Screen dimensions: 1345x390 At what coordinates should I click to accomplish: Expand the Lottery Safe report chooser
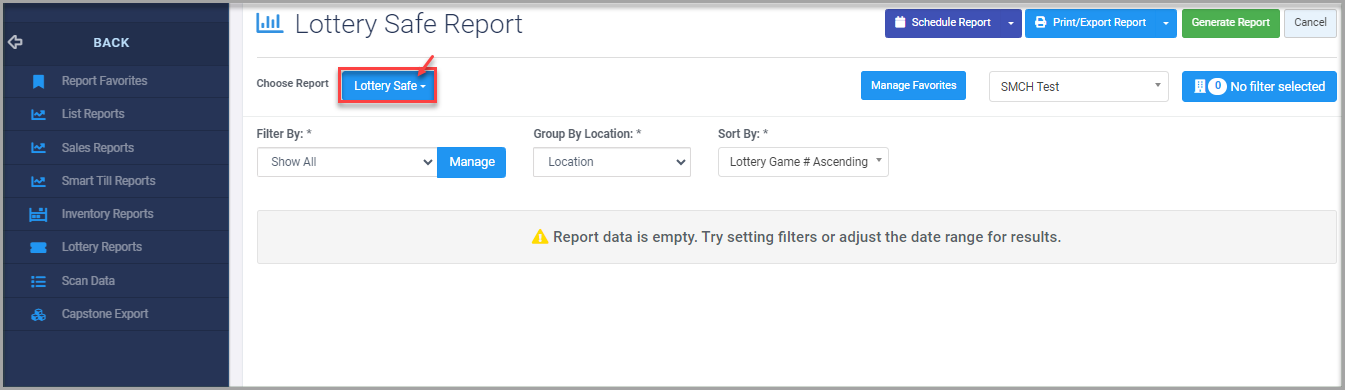tap(390, 87)
